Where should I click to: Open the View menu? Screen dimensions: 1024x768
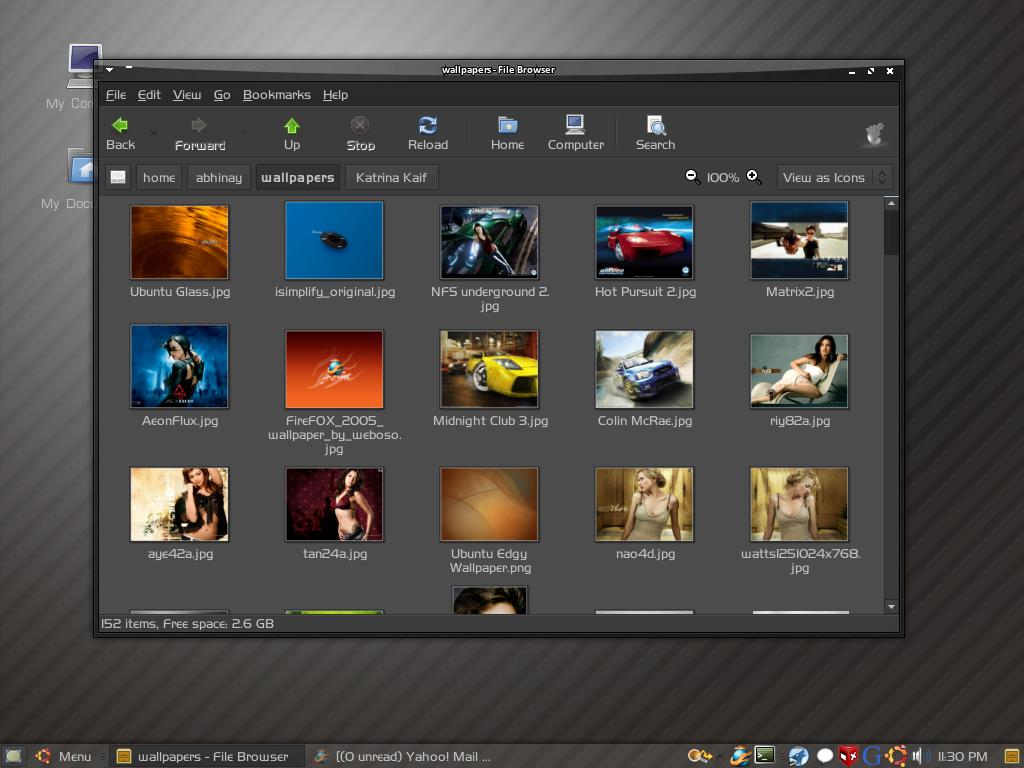187,95
